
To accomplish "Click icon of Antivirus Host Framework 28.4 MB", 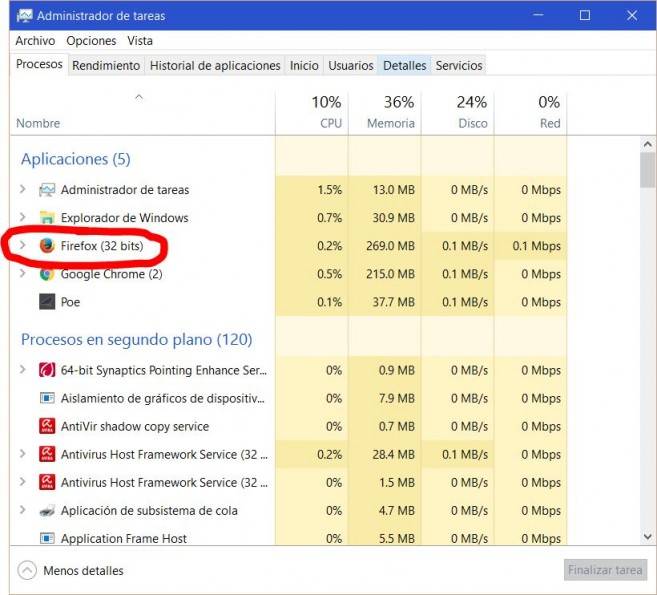I will click(x=47, y=454).
